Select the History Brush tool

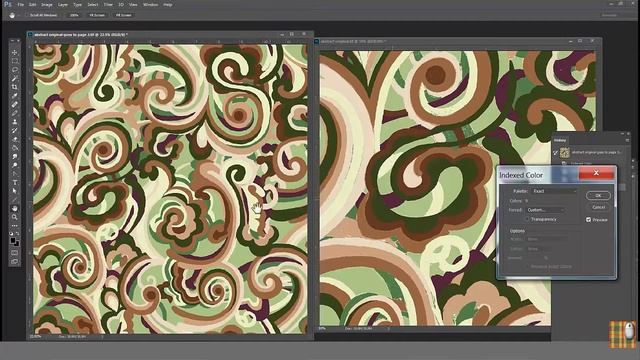pos(15,131)
